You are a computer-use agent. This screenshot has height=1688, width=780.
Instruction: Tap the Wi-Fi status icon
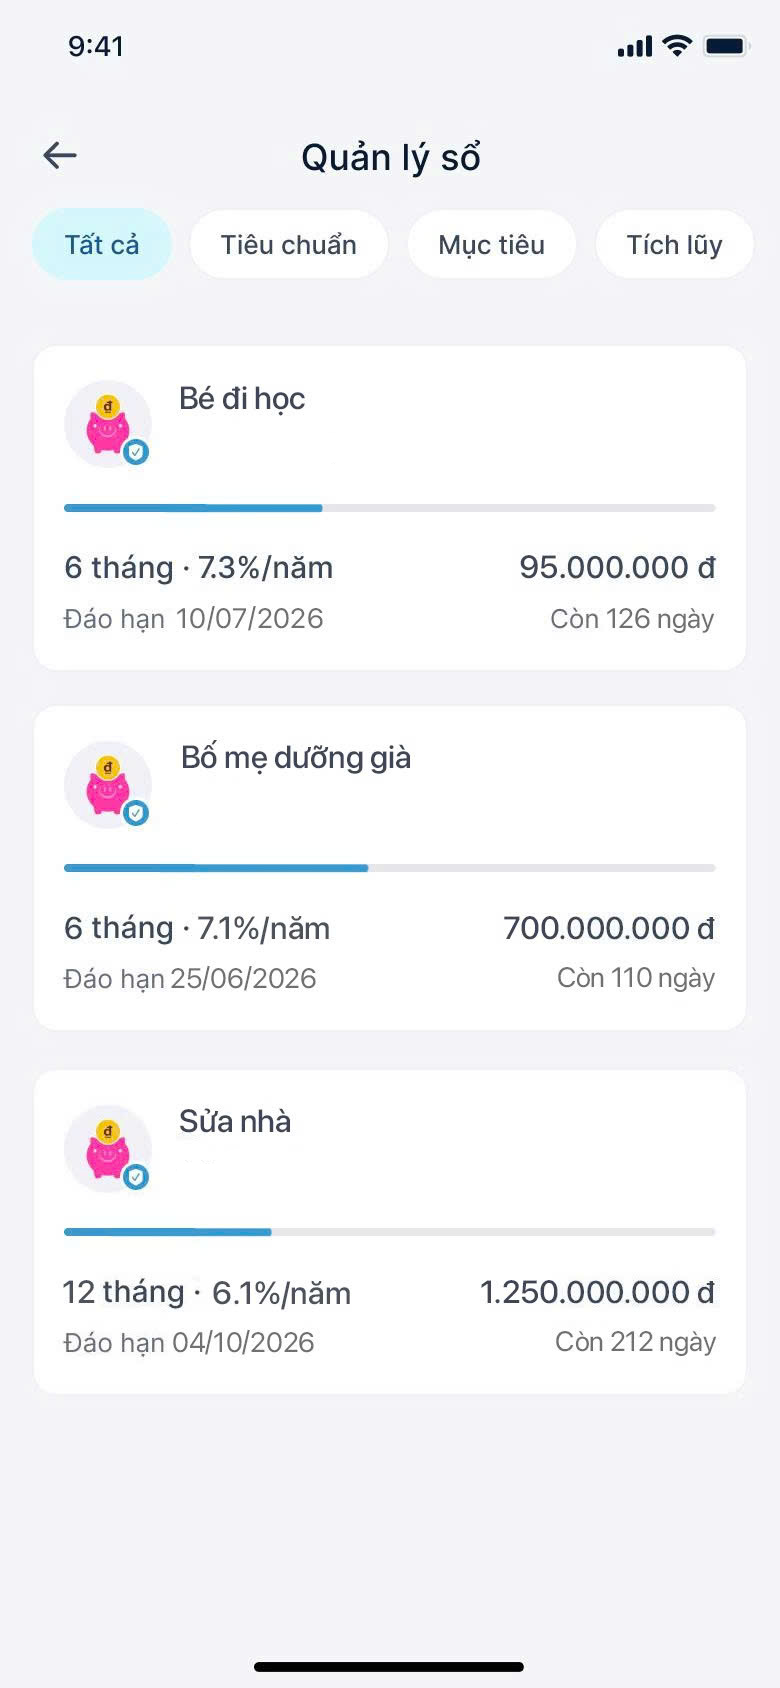[x=677, y=46]
